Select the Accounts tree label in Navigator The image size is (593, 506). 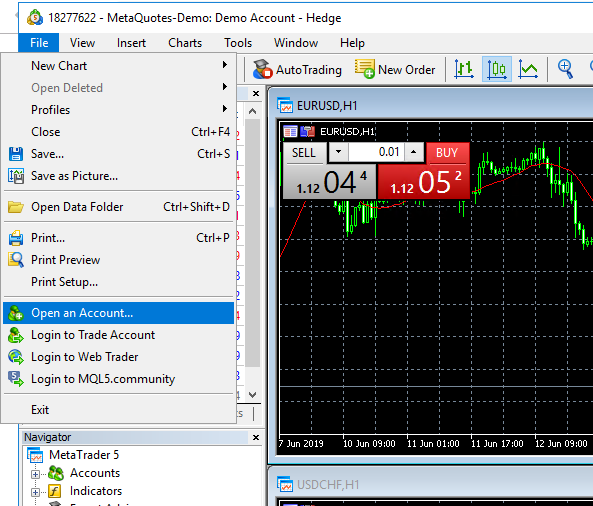tap(95, 473)
